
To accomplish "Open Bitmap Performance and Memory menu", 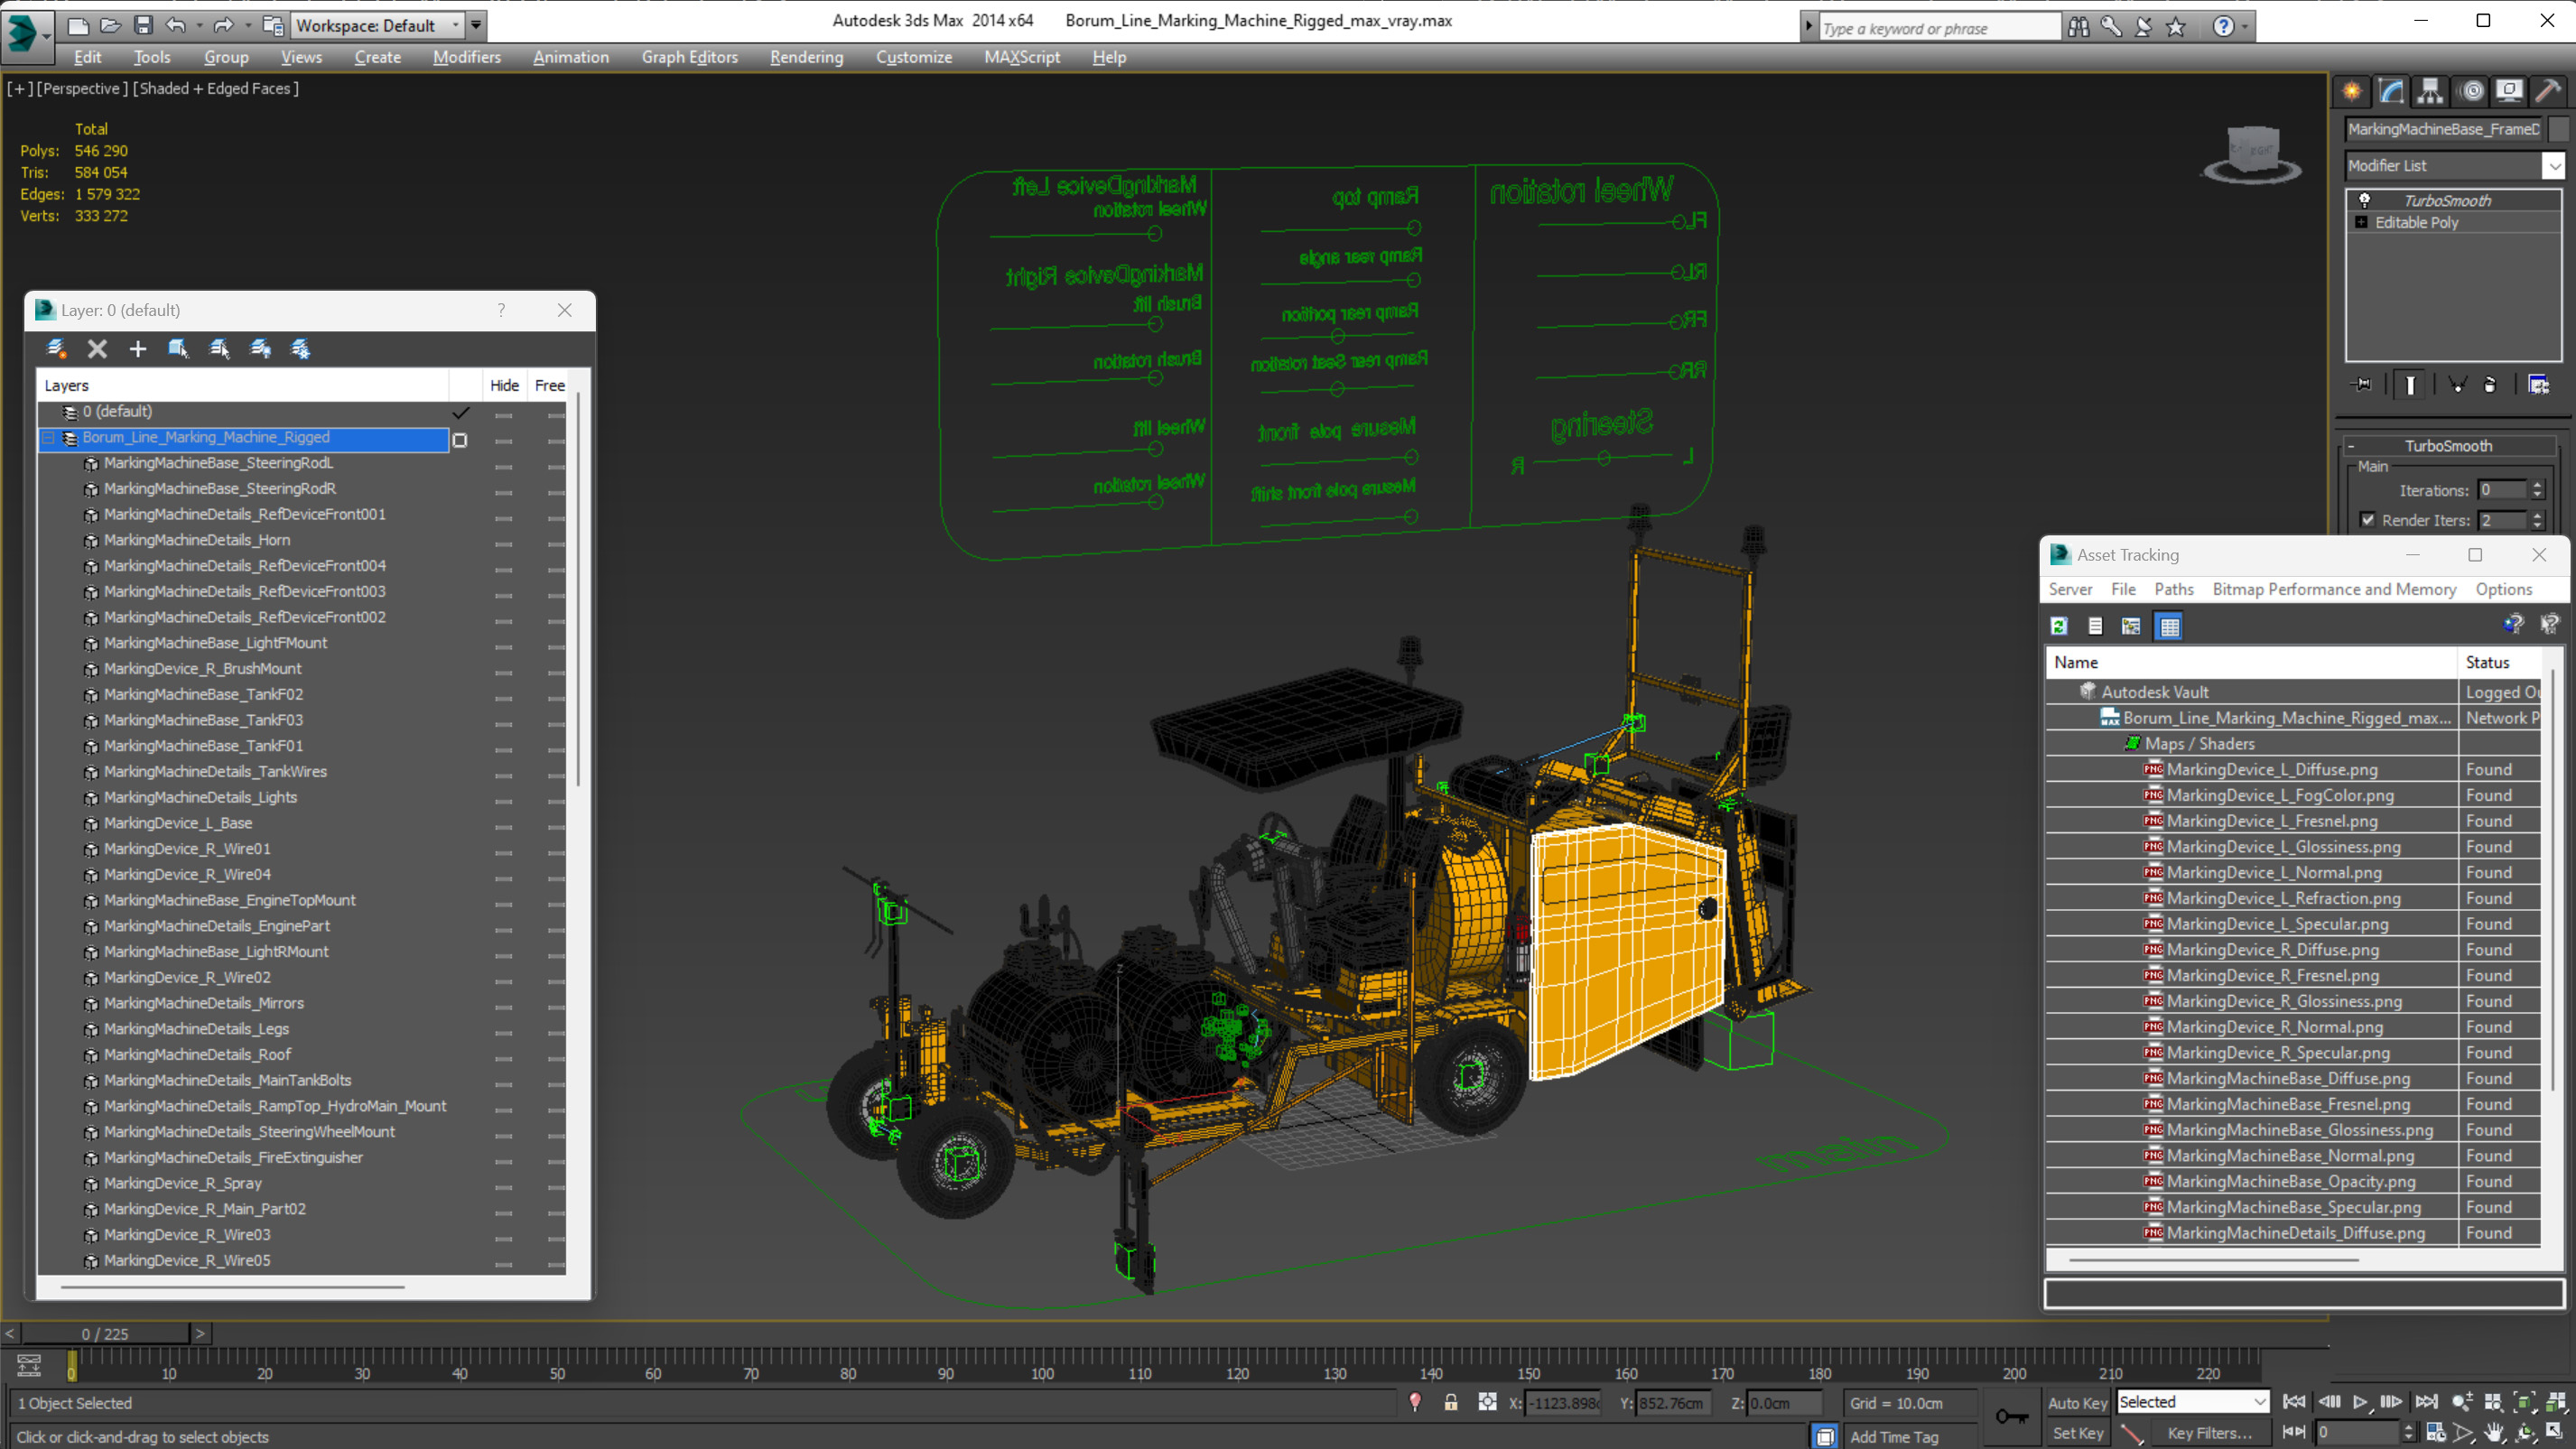I will tap(2333, 589).
